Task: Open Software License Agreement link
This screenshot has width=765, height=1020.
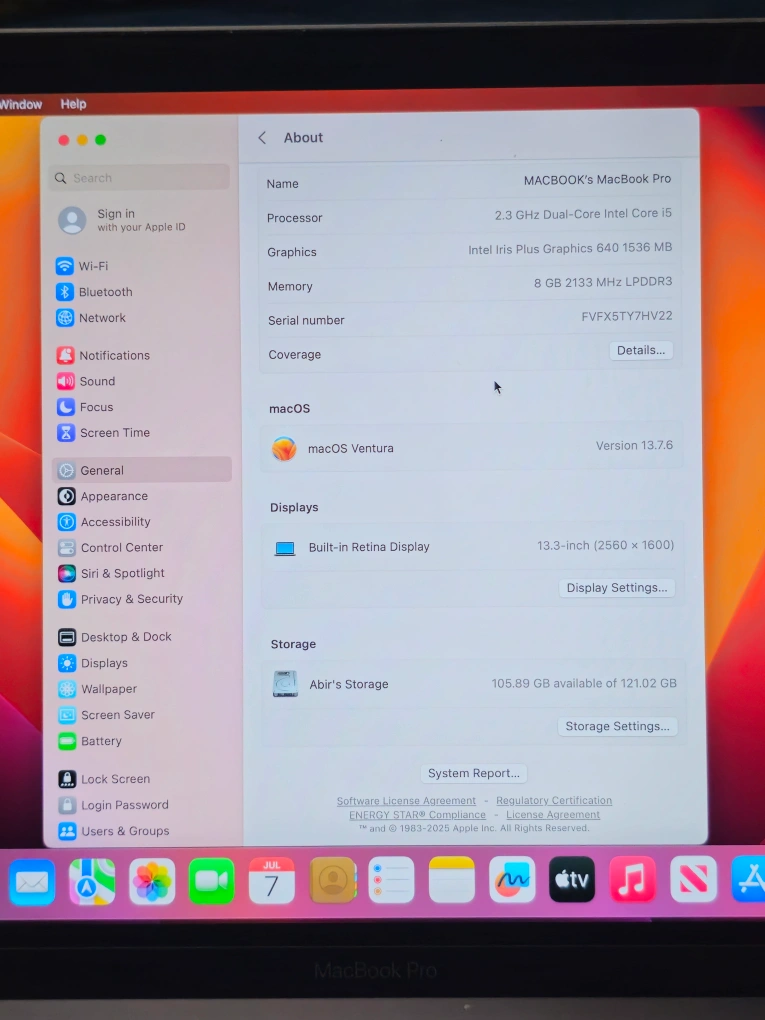Action: [x=406, y=801]
